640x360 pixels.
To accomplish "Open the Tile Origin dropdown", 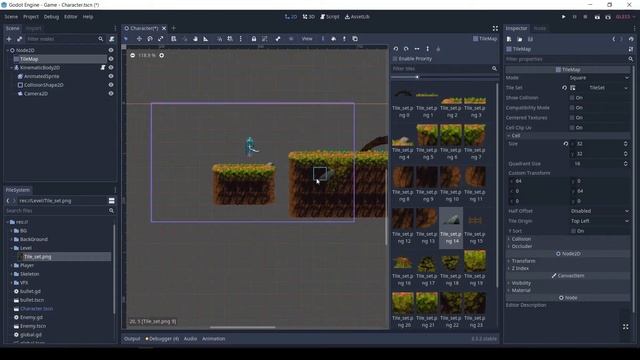I will click(599, 221).
